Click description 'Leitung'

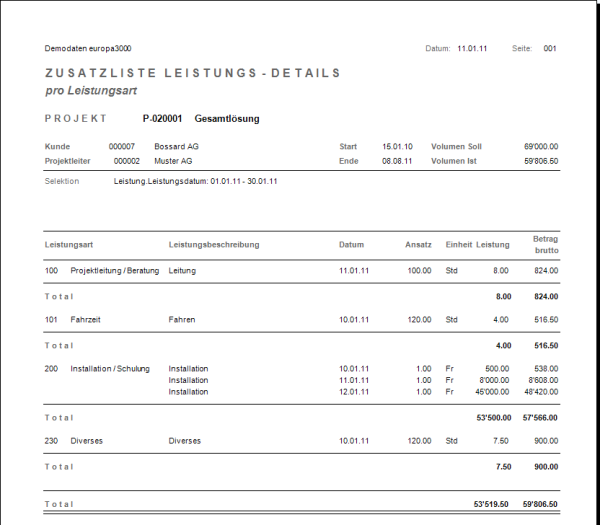point(182,271)
